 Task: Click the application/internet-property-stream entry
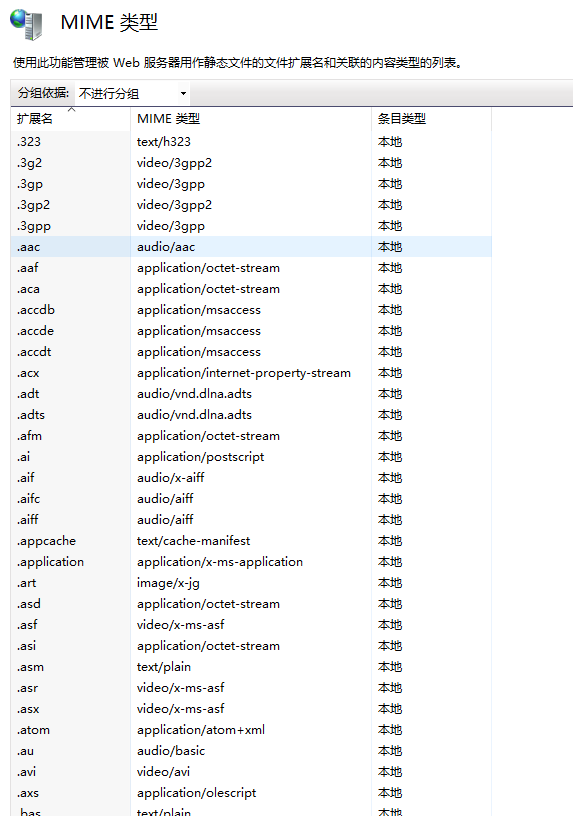244,373
